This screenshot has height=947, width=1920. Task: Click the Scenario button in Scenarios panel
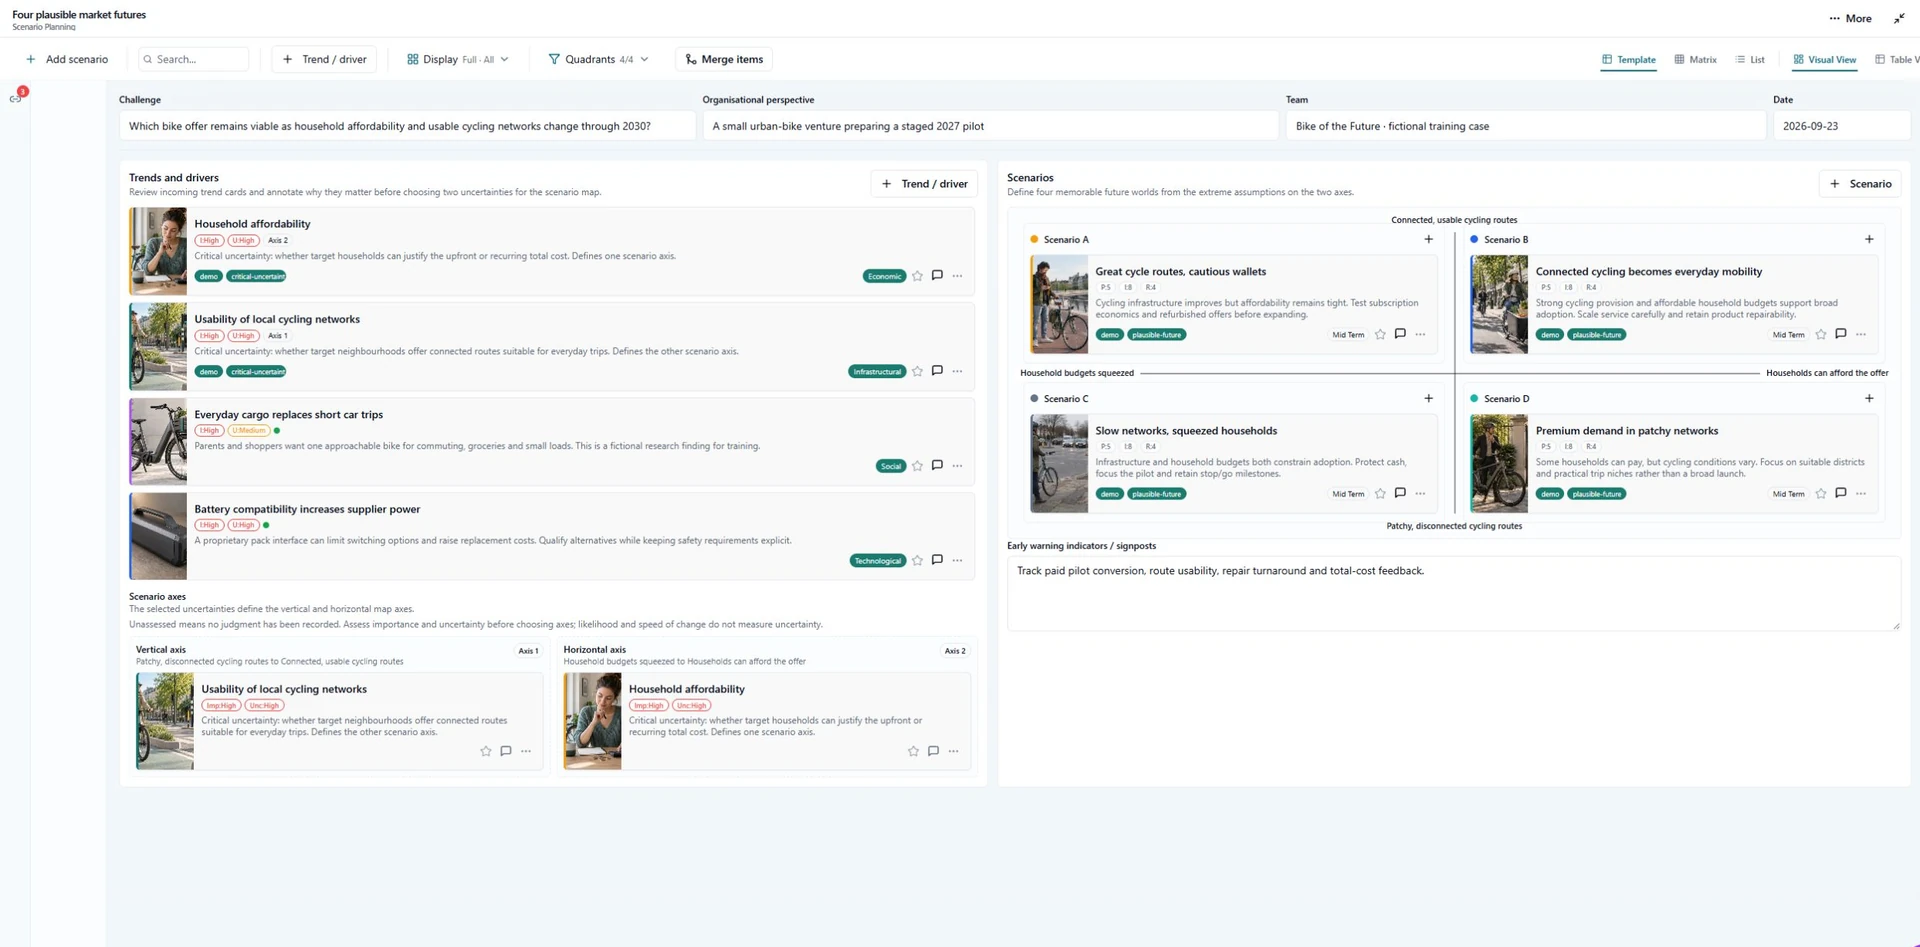pyautogui.click(x=1860, y=184)
